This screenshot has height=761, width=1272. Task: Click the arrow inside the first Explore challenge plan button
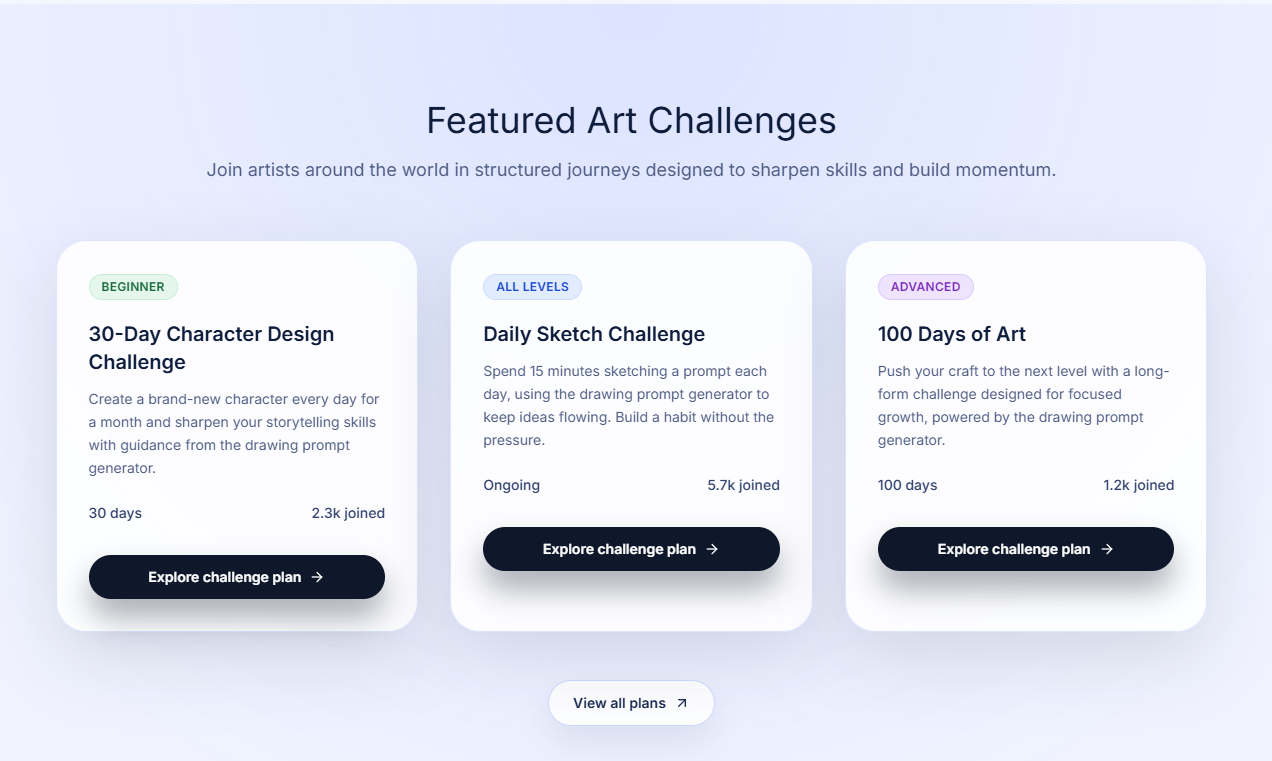tap(317, 577)
